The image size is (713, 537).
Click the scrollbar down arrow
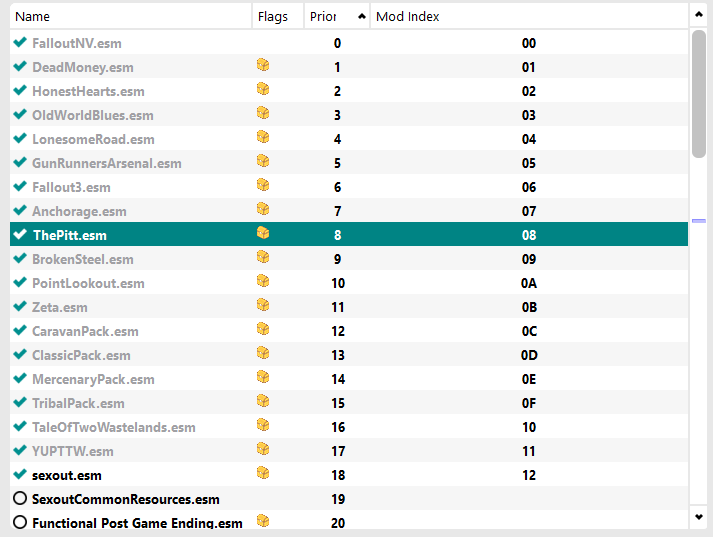click(699, 517)
